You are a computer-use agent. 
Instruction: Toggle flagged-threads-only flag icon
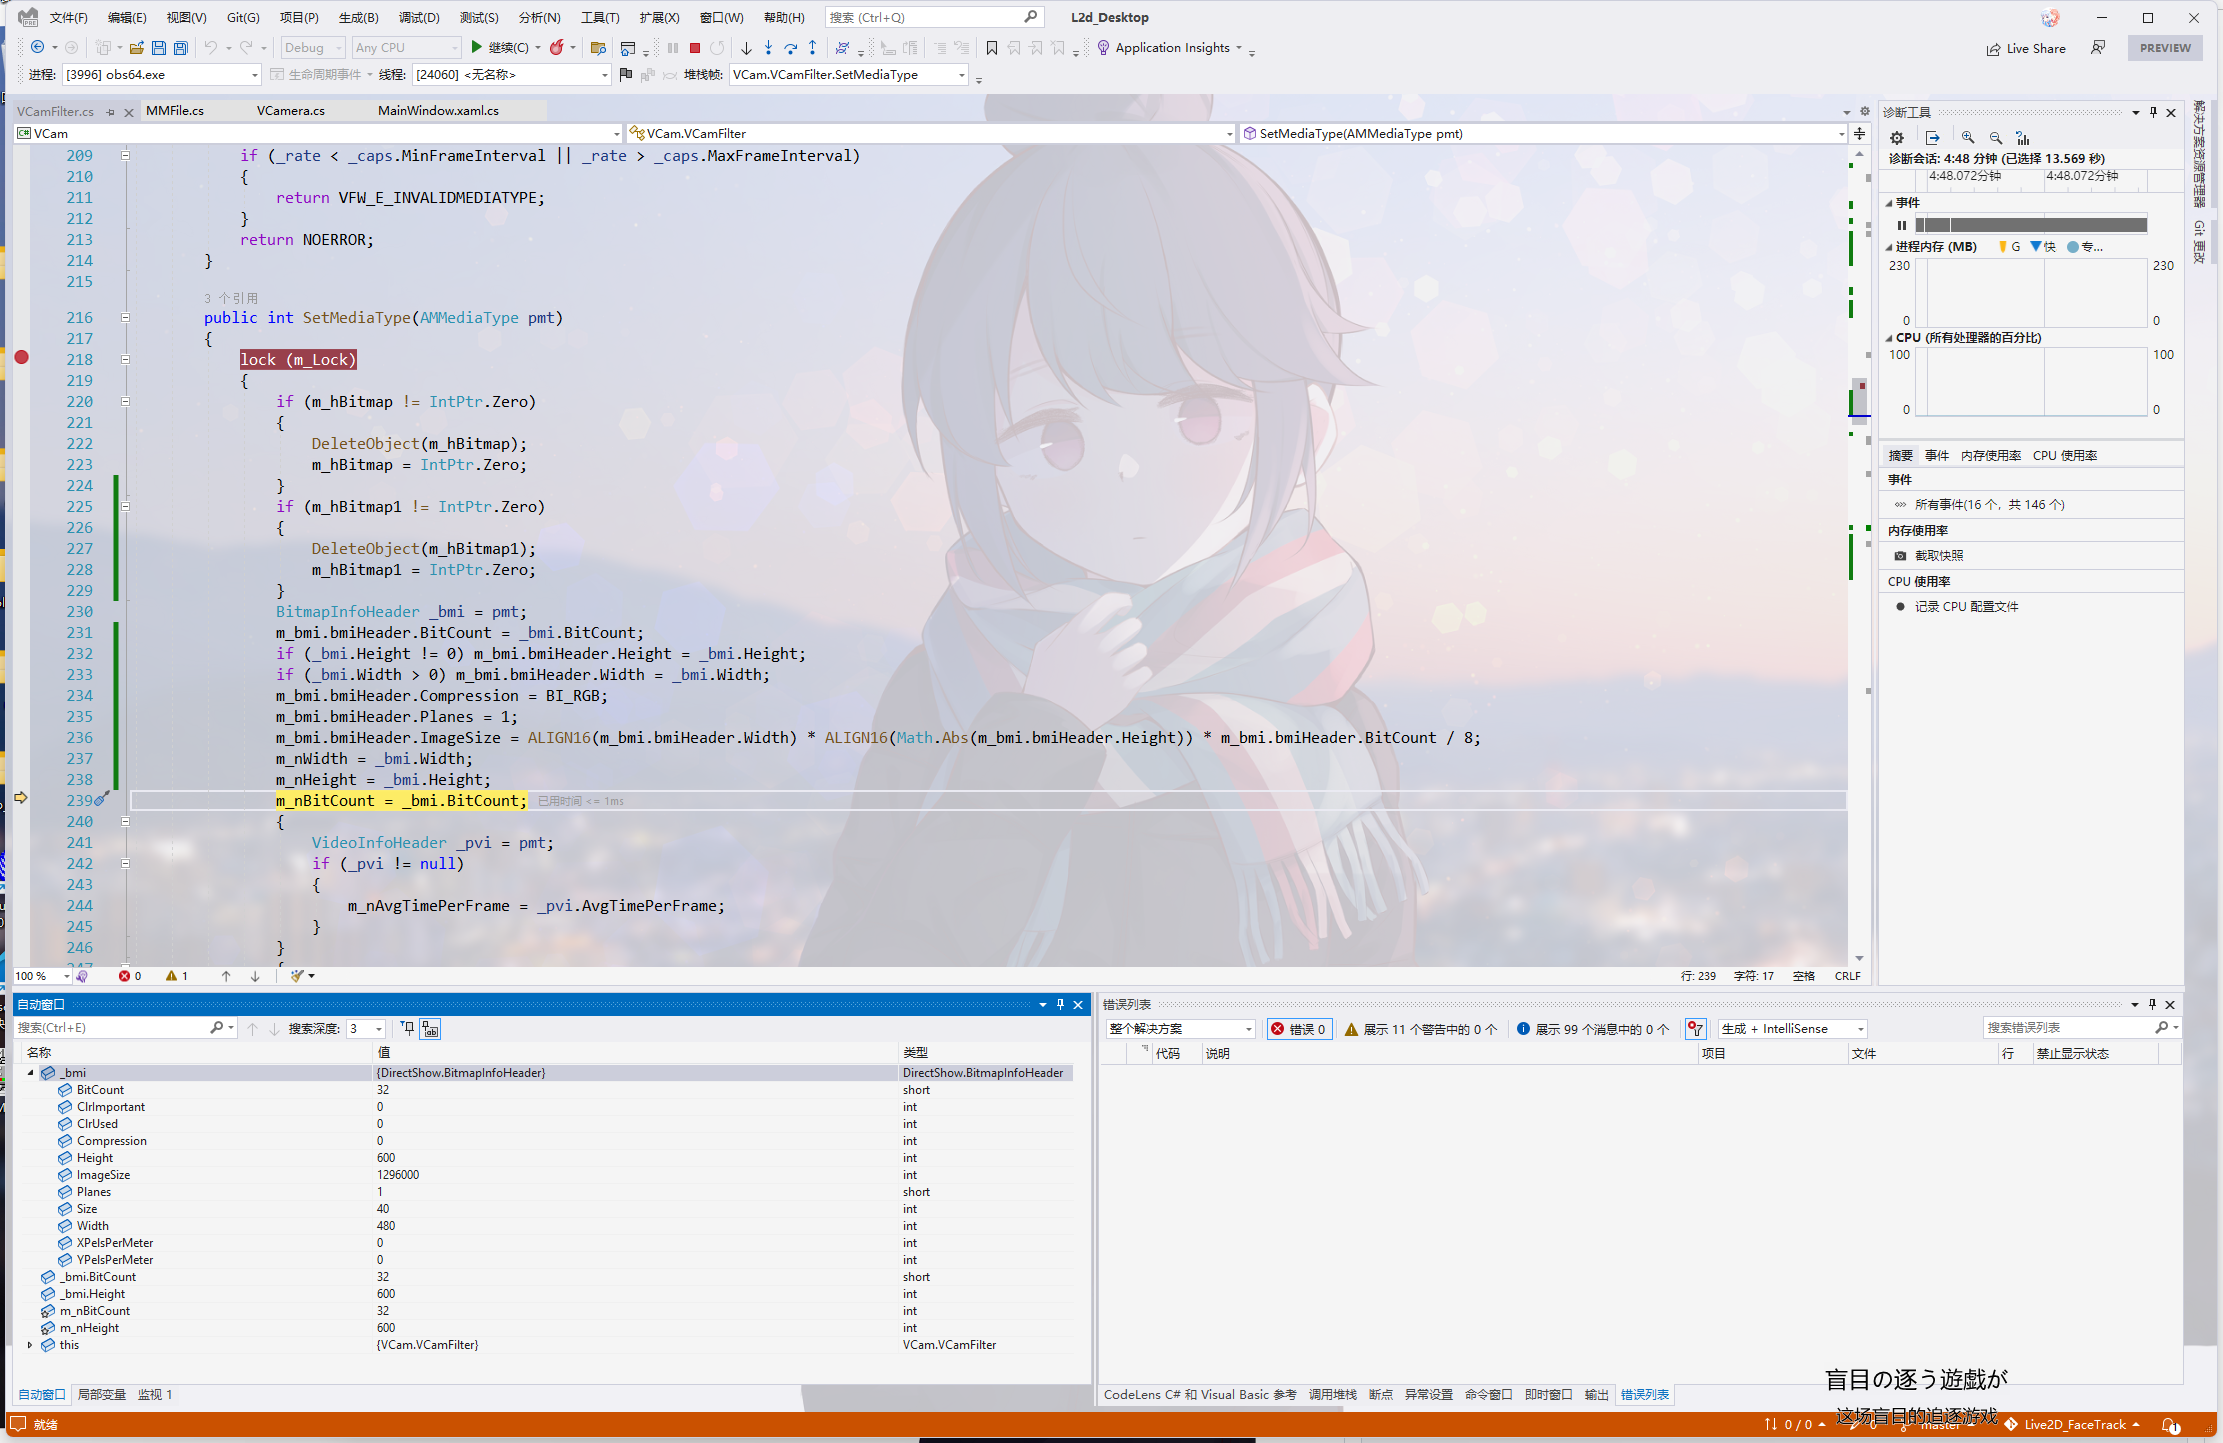tap(625, 74)
